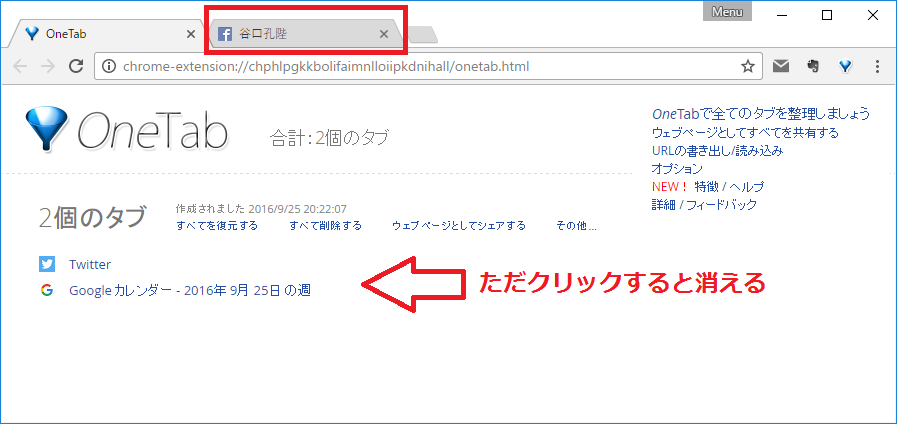Click the OneTab extension funnel icon
This screenshot has height=424, width=897.
click(x=845, y=67)
